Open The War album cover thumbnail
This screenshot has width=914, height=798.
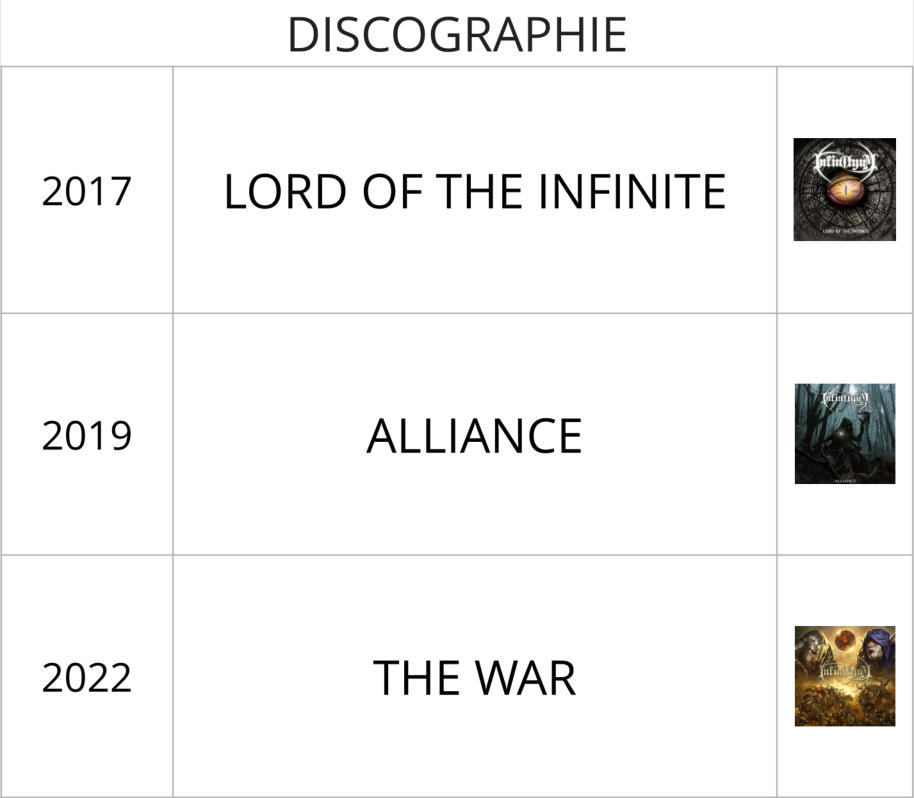click(x=844, y=676)
